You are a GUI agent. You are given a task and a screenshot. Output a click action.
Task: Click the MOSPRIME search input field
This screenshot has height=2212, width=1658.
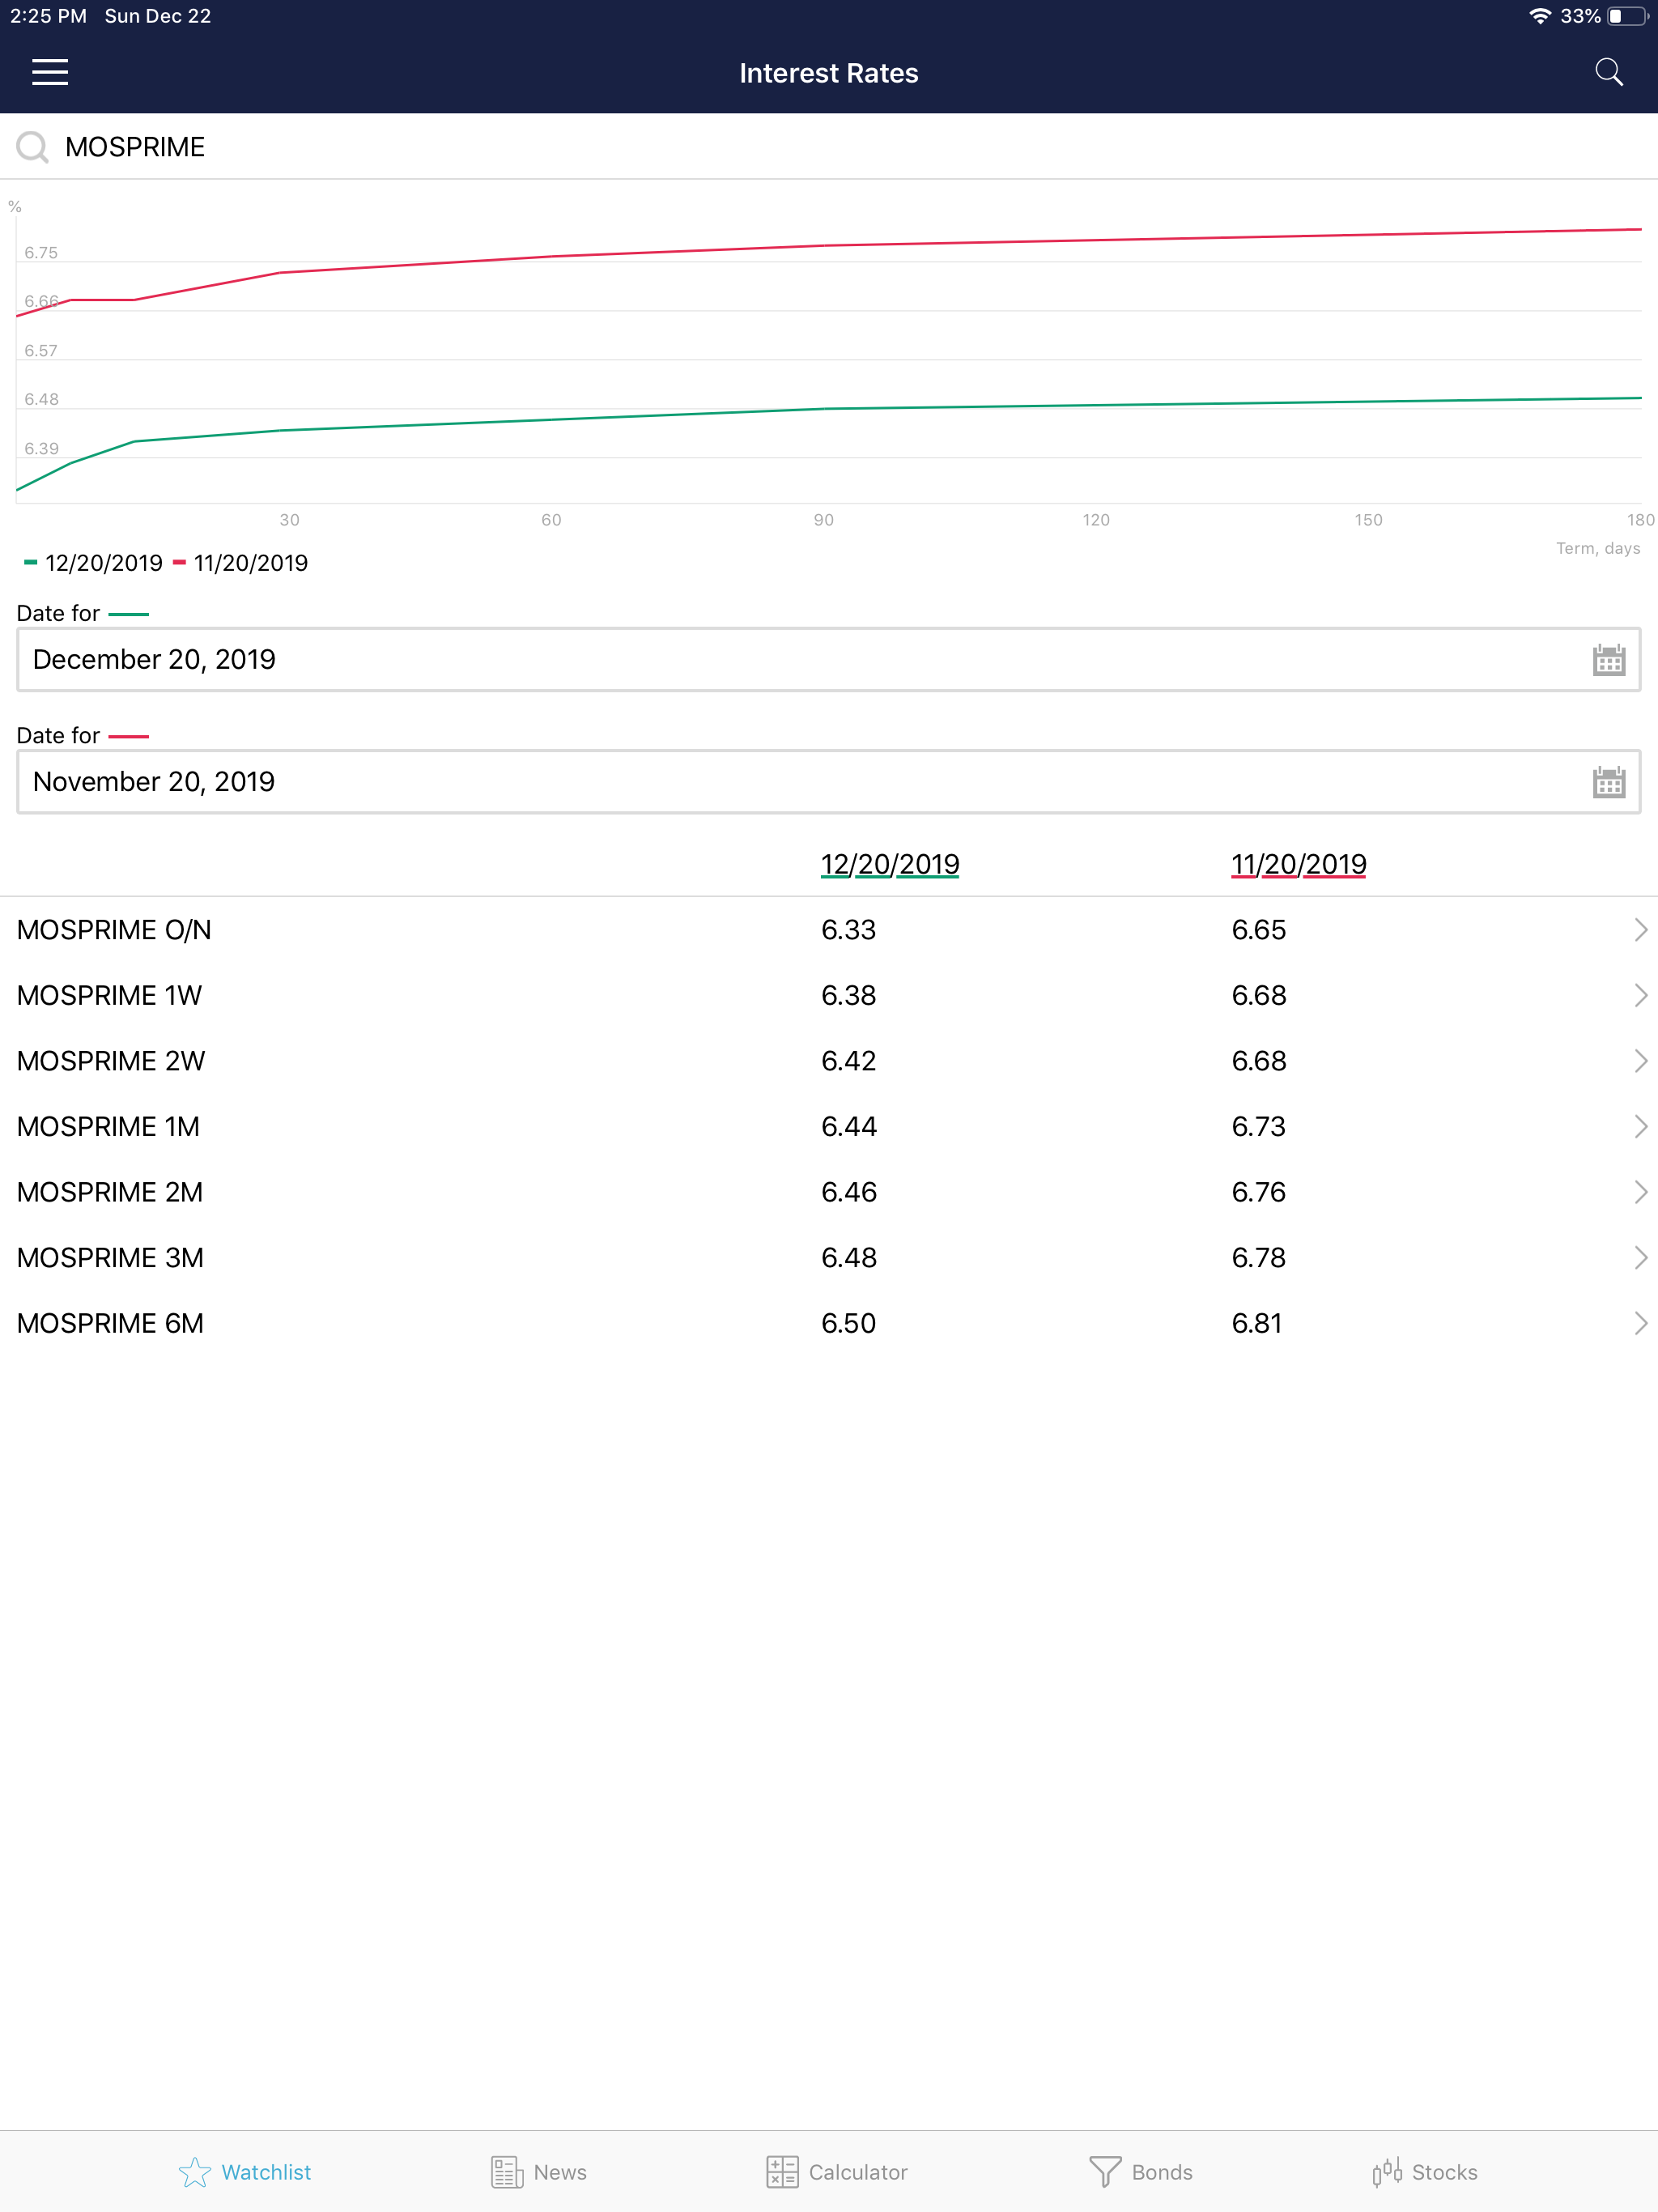coord(400,147)
